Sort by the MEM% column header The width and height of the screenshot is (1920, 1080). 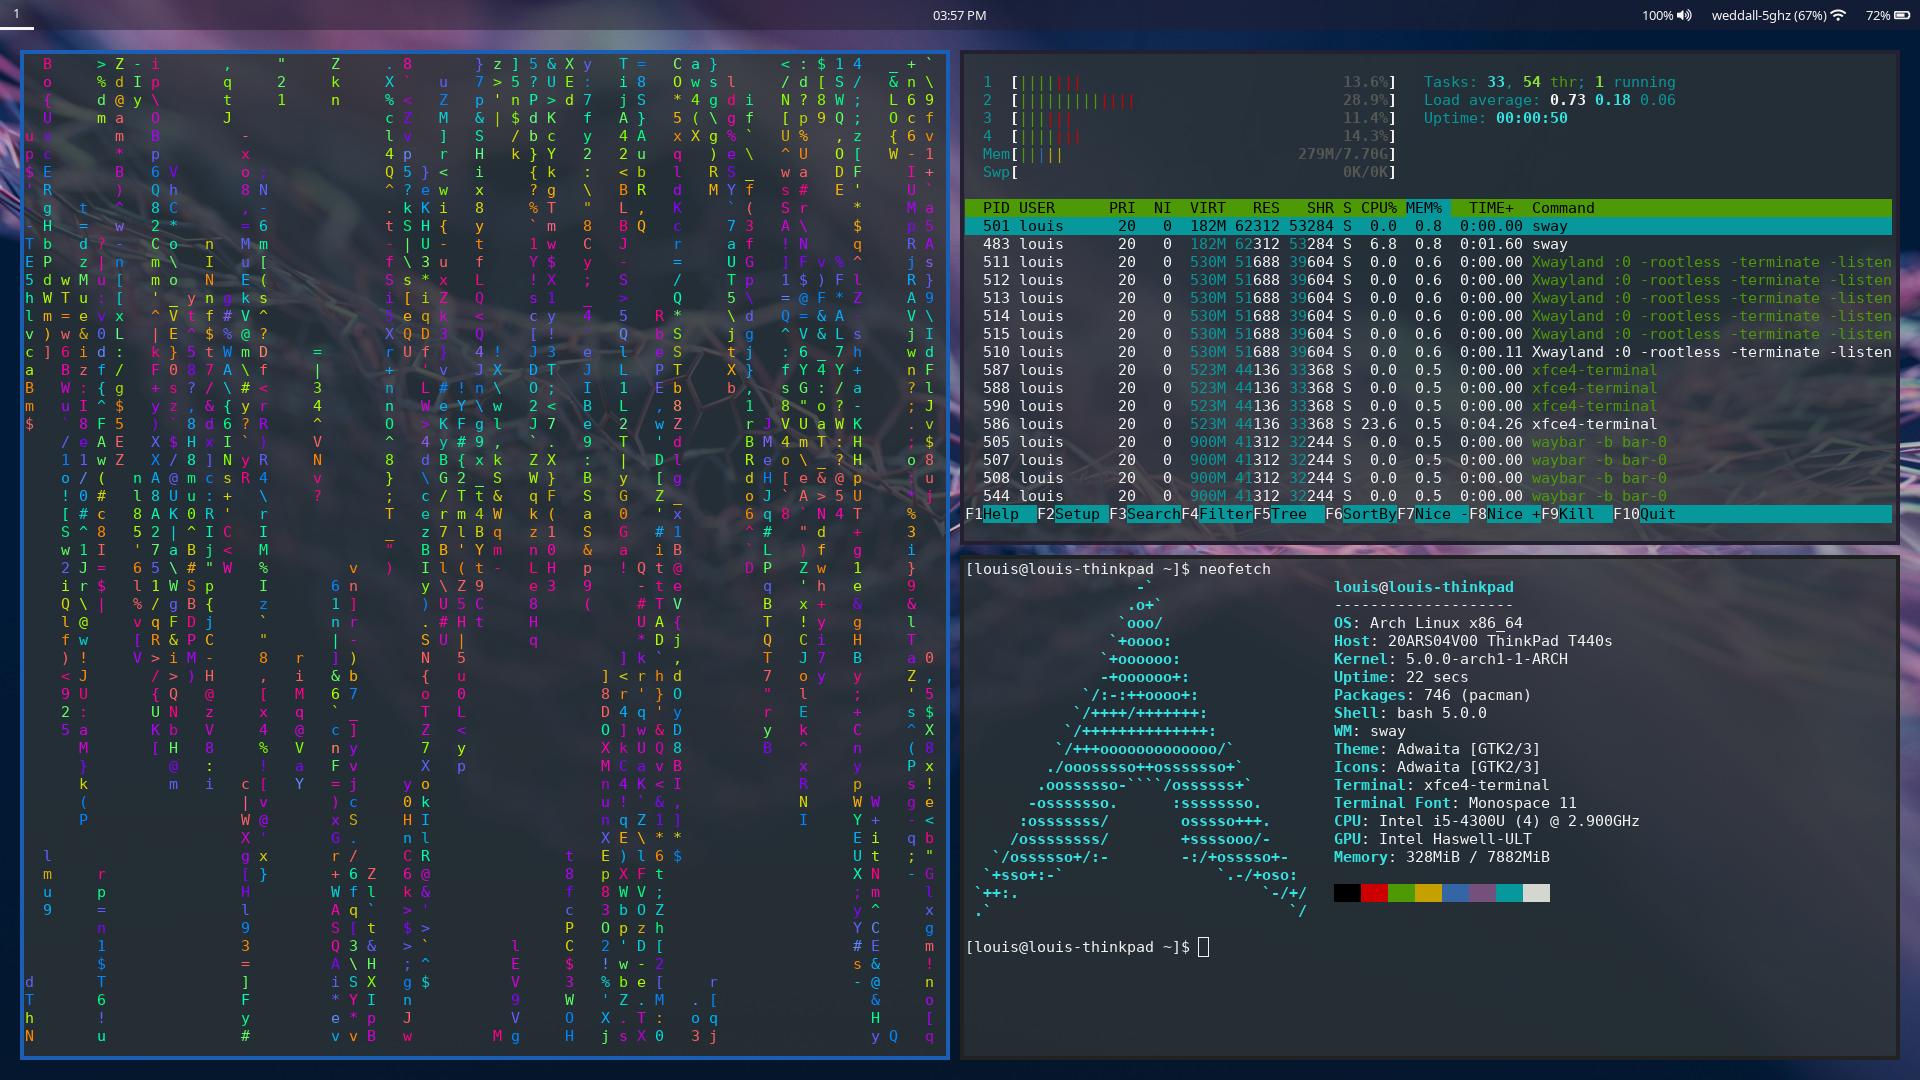(x=1424, y=208)
